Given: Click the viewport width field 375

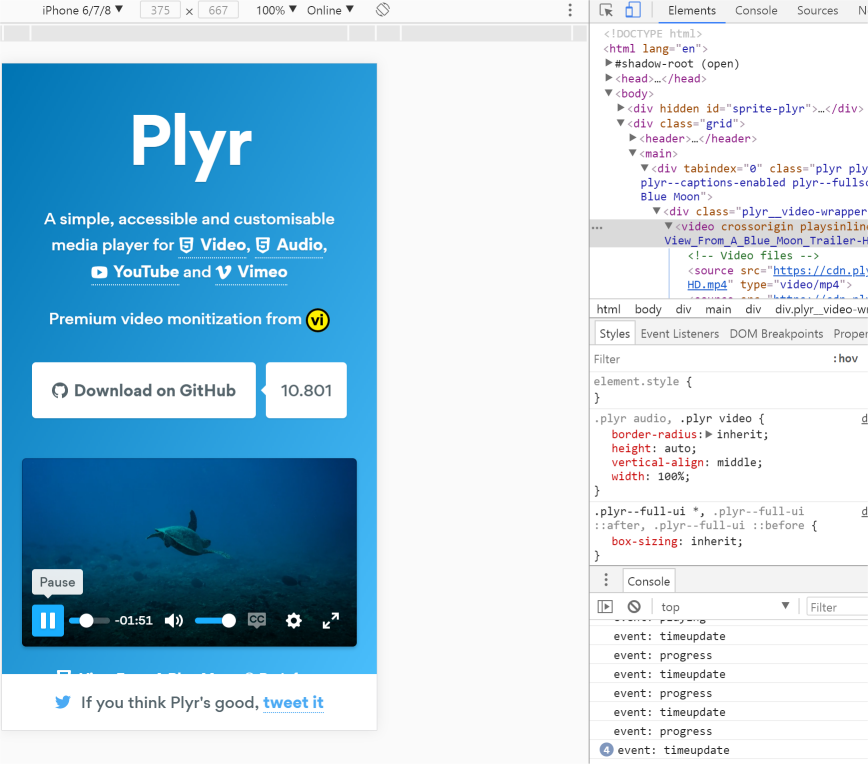Looking at the screenshot, I should point(160,10).
